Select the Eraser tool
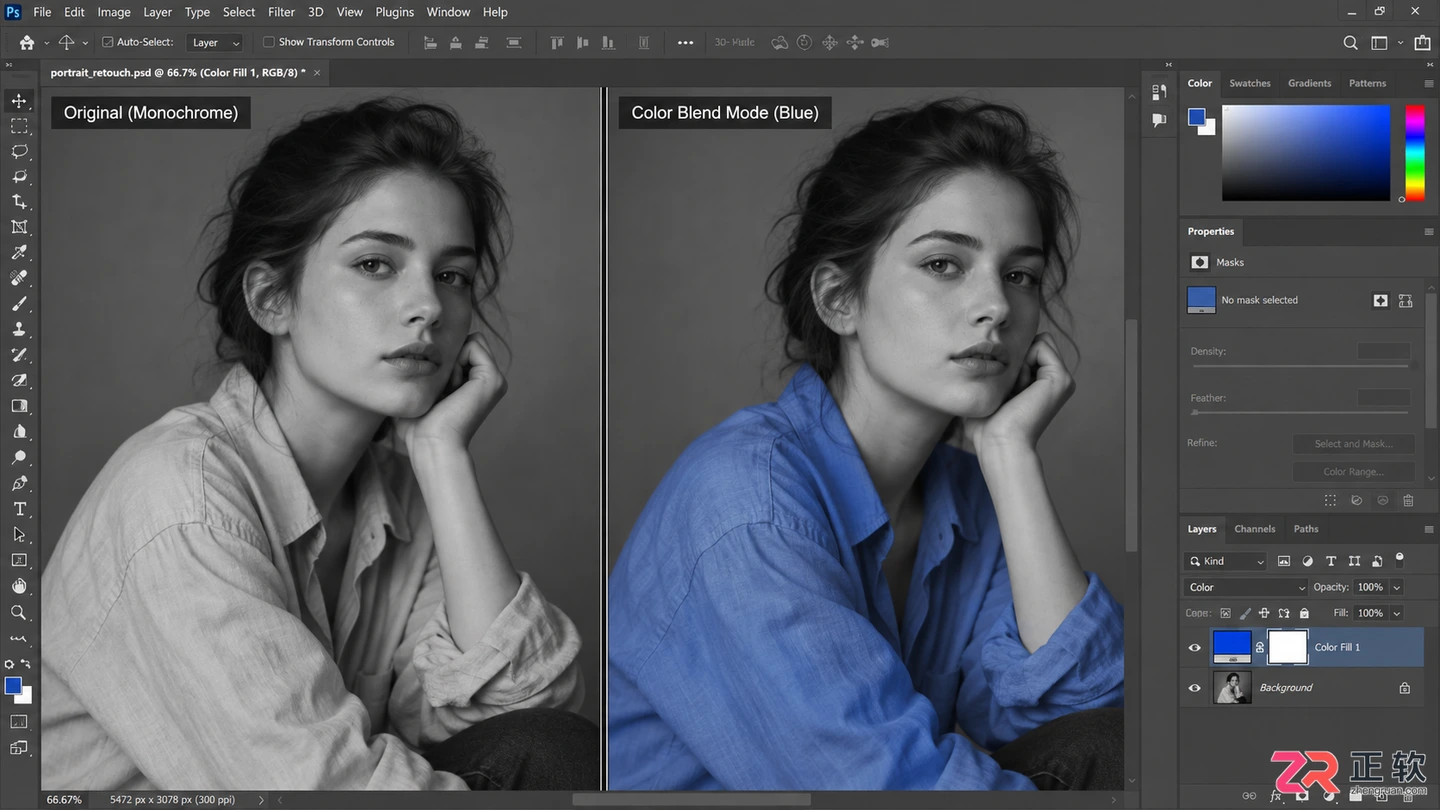 [19, 380]
